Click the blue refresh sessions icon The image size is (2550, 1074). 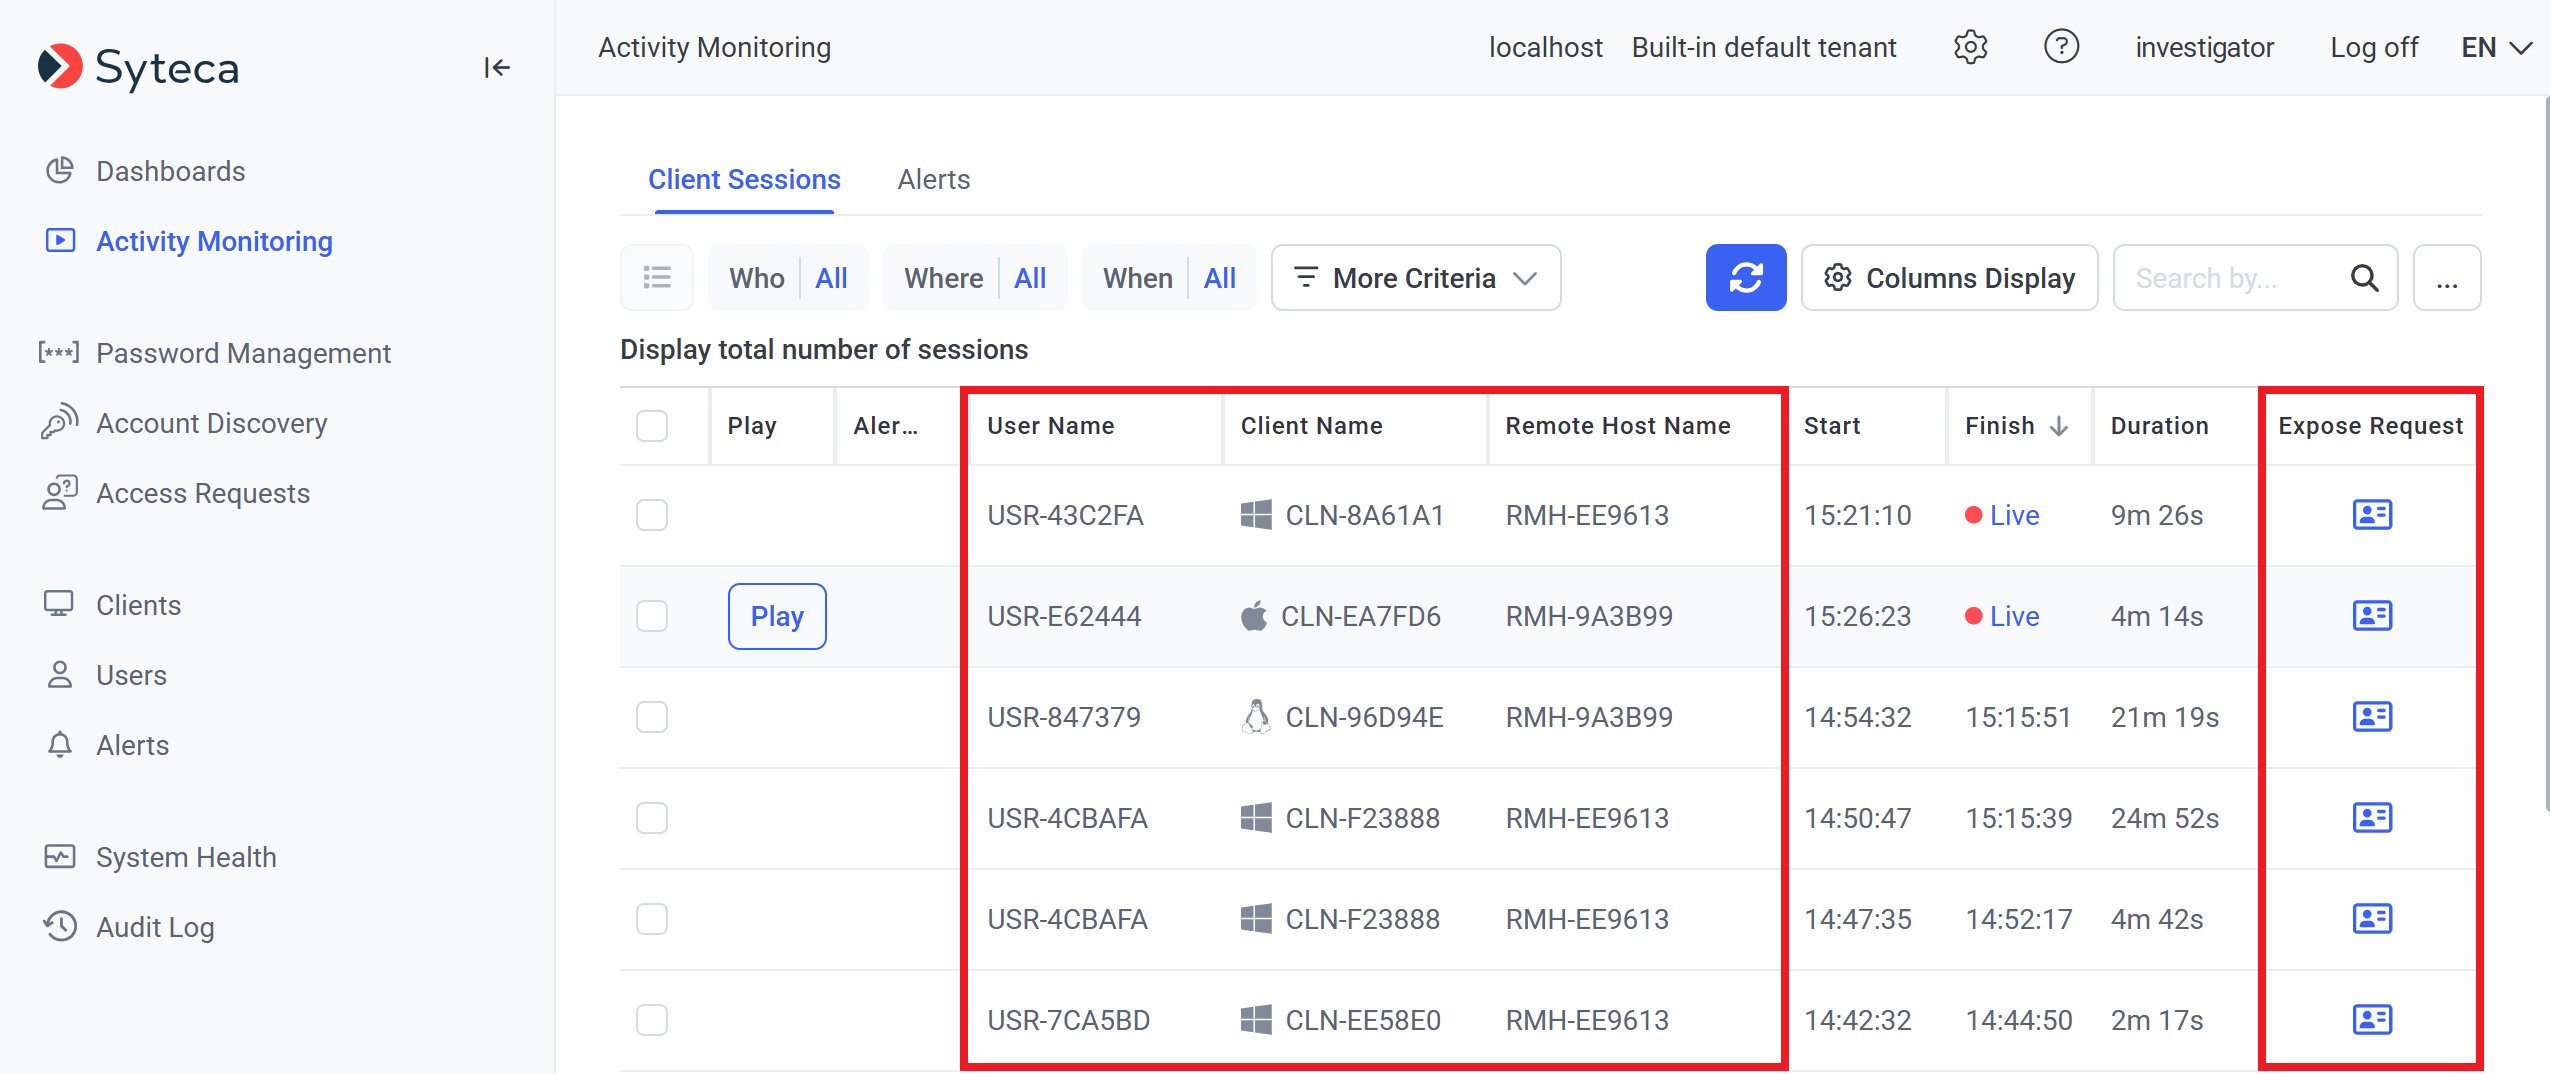[x=1745, y=278]
